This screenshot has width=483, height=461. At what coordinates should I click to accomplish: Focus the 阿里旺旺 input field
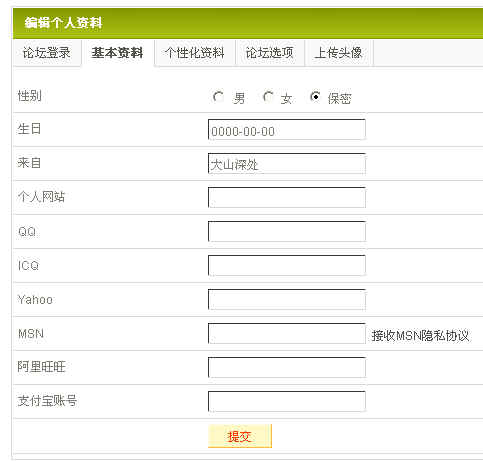(287, 368)
